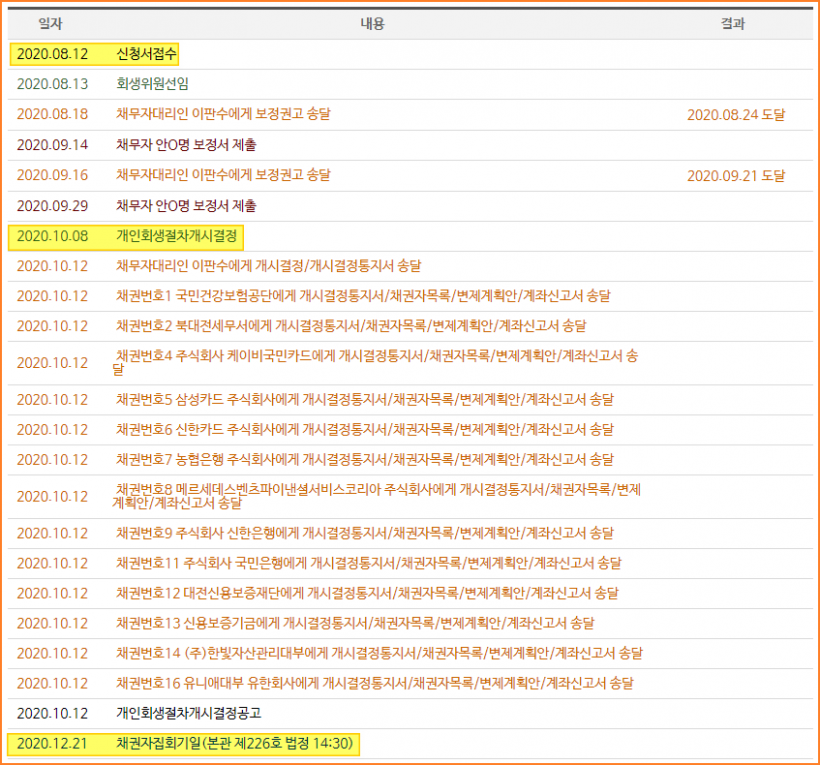Screen dimensions: 820x765
Task: Open 채권번호14 한빛자산관리대부 entry
Action: 379,653
